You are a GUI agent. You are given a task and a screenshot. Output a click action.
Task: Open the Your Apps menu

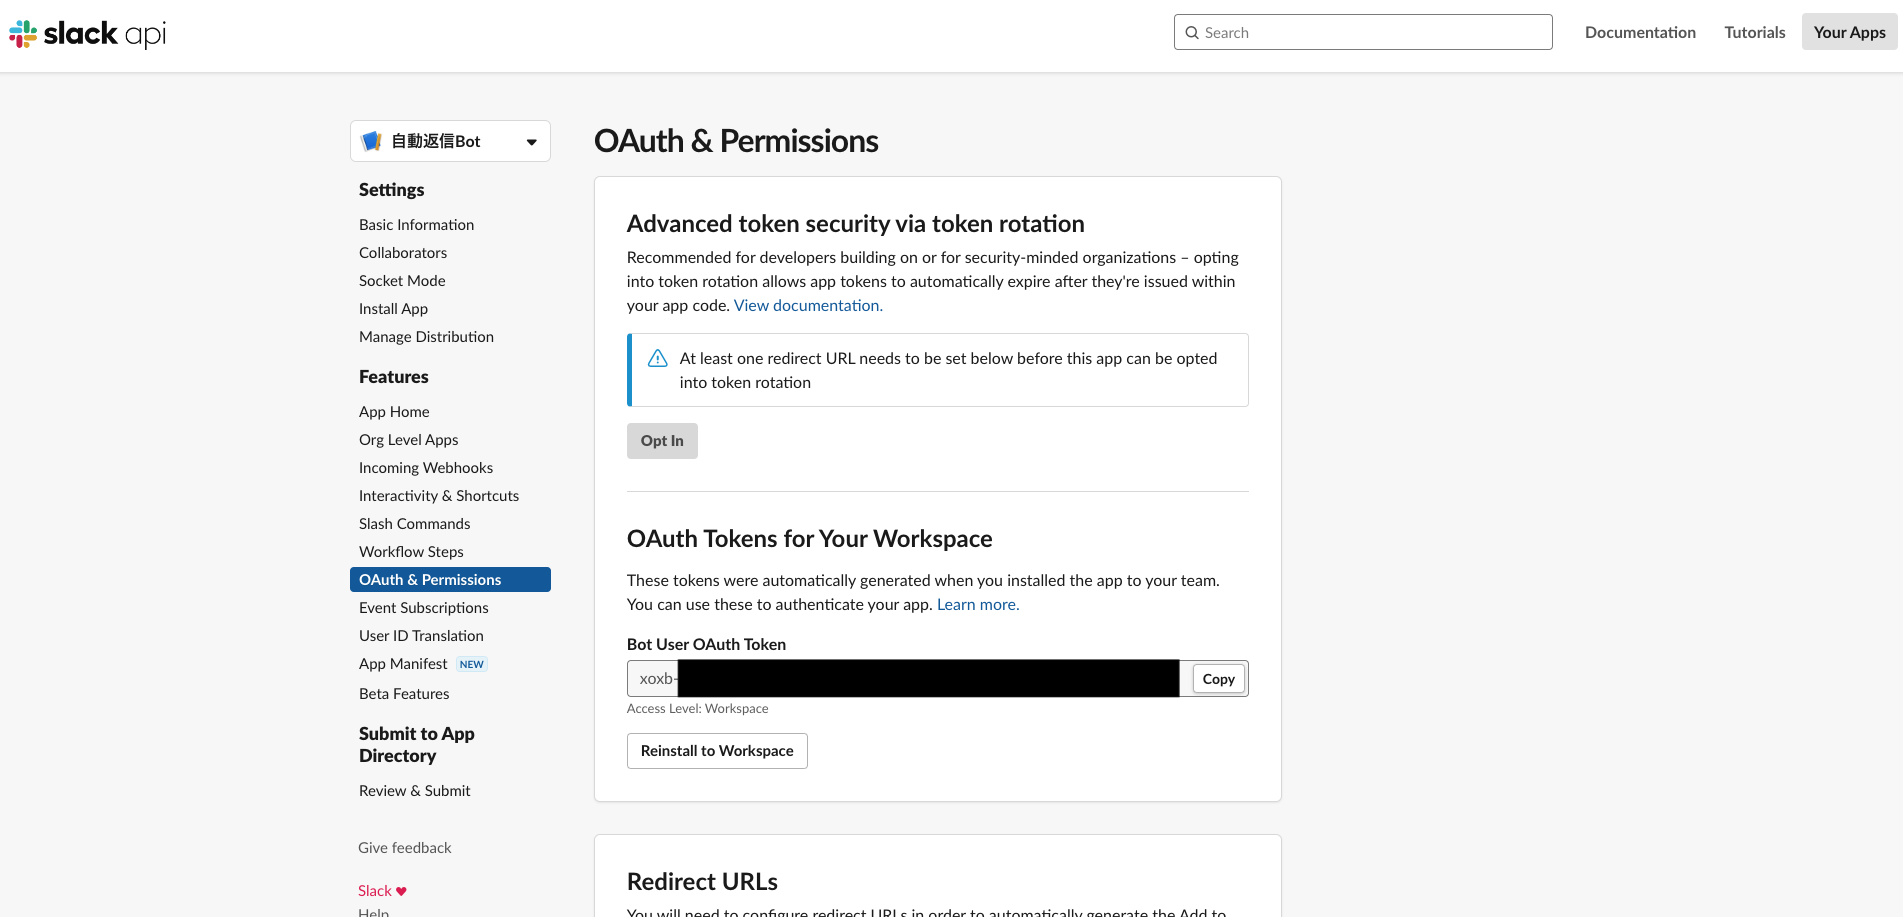1848,31
